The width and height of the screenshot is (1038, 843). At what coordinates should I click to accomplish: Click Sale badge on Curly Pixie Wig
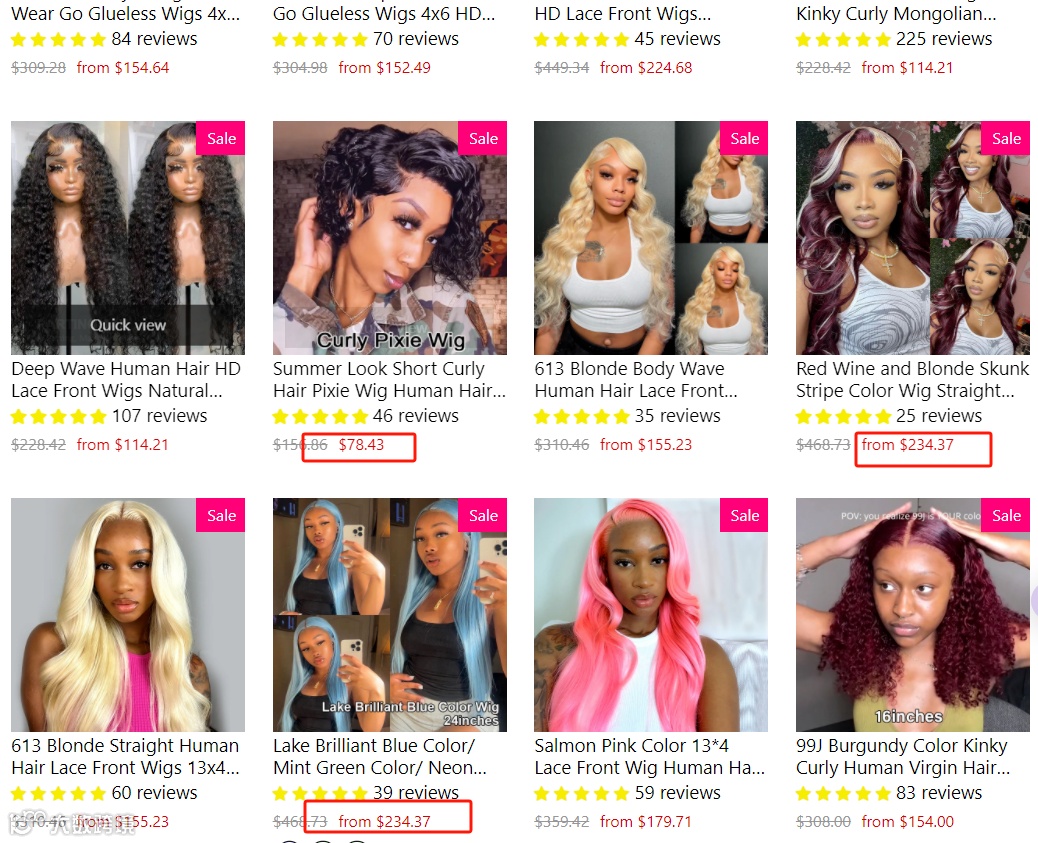pyautogui.click(x=483, y=138)
